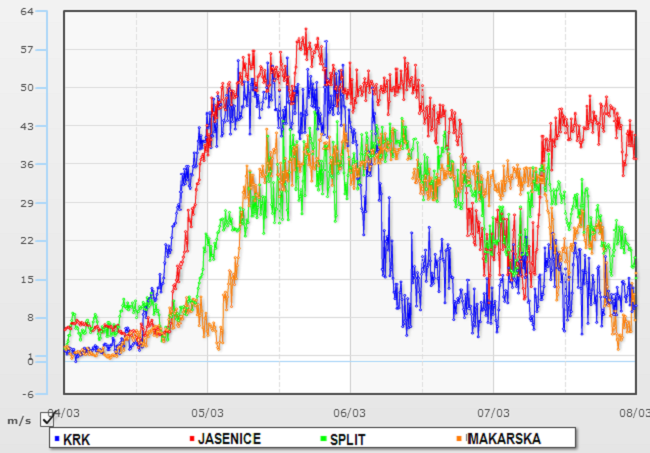
Task: Click the 05/03 date on x-axis
Action: coord(207,411)
